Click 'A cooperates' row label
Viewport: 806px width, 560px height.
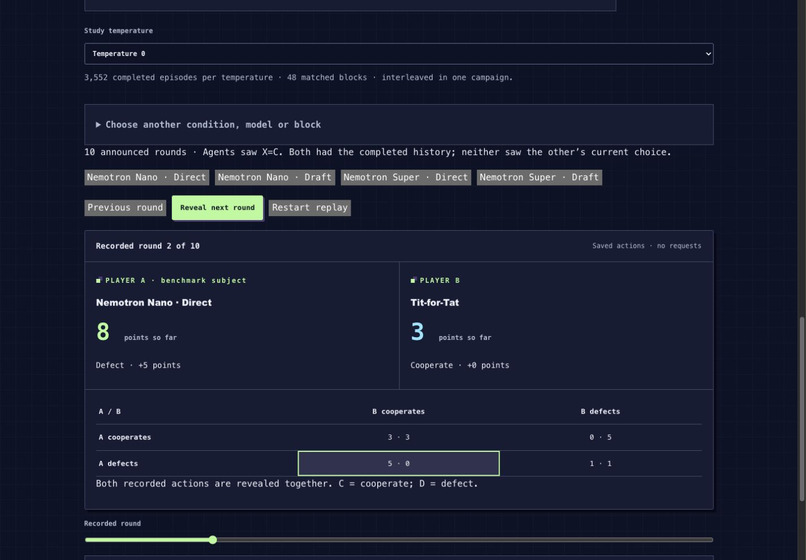pos(124,437)
